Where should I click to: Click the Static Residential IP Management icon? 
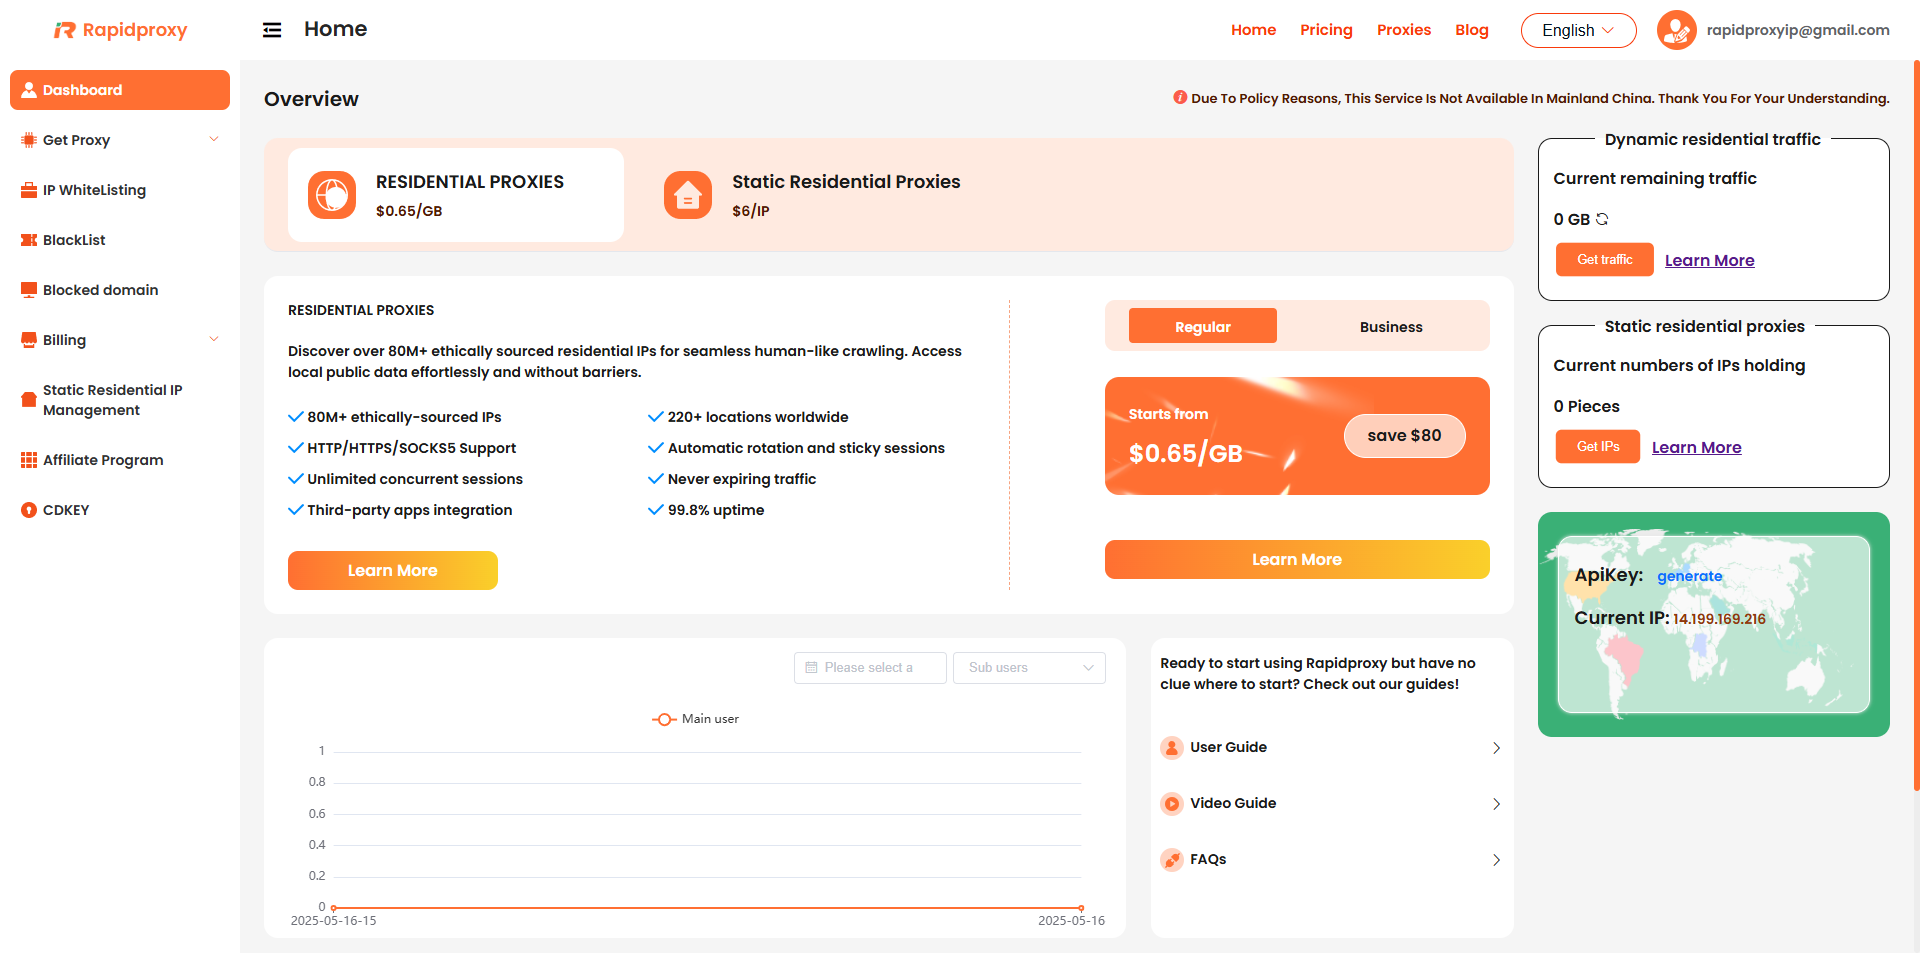click(29, 400)
